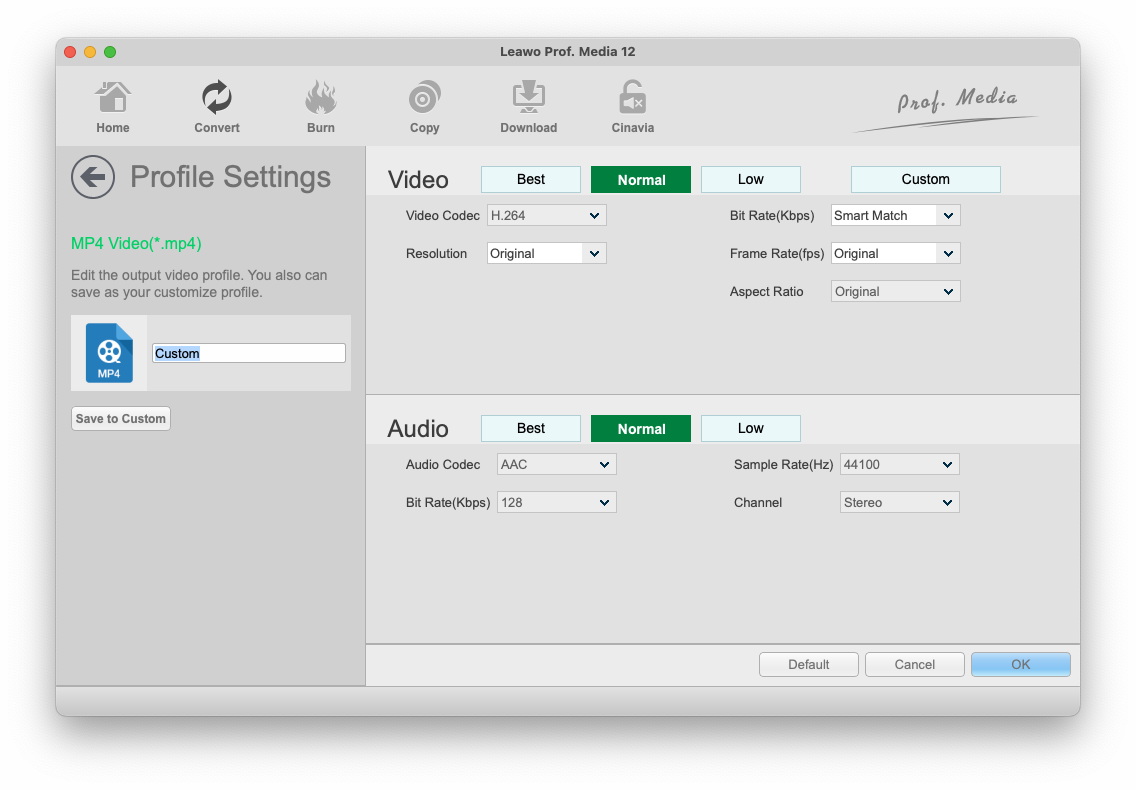Open the Home module icon
Screen dimensions: 1136x790
point(113,100)
